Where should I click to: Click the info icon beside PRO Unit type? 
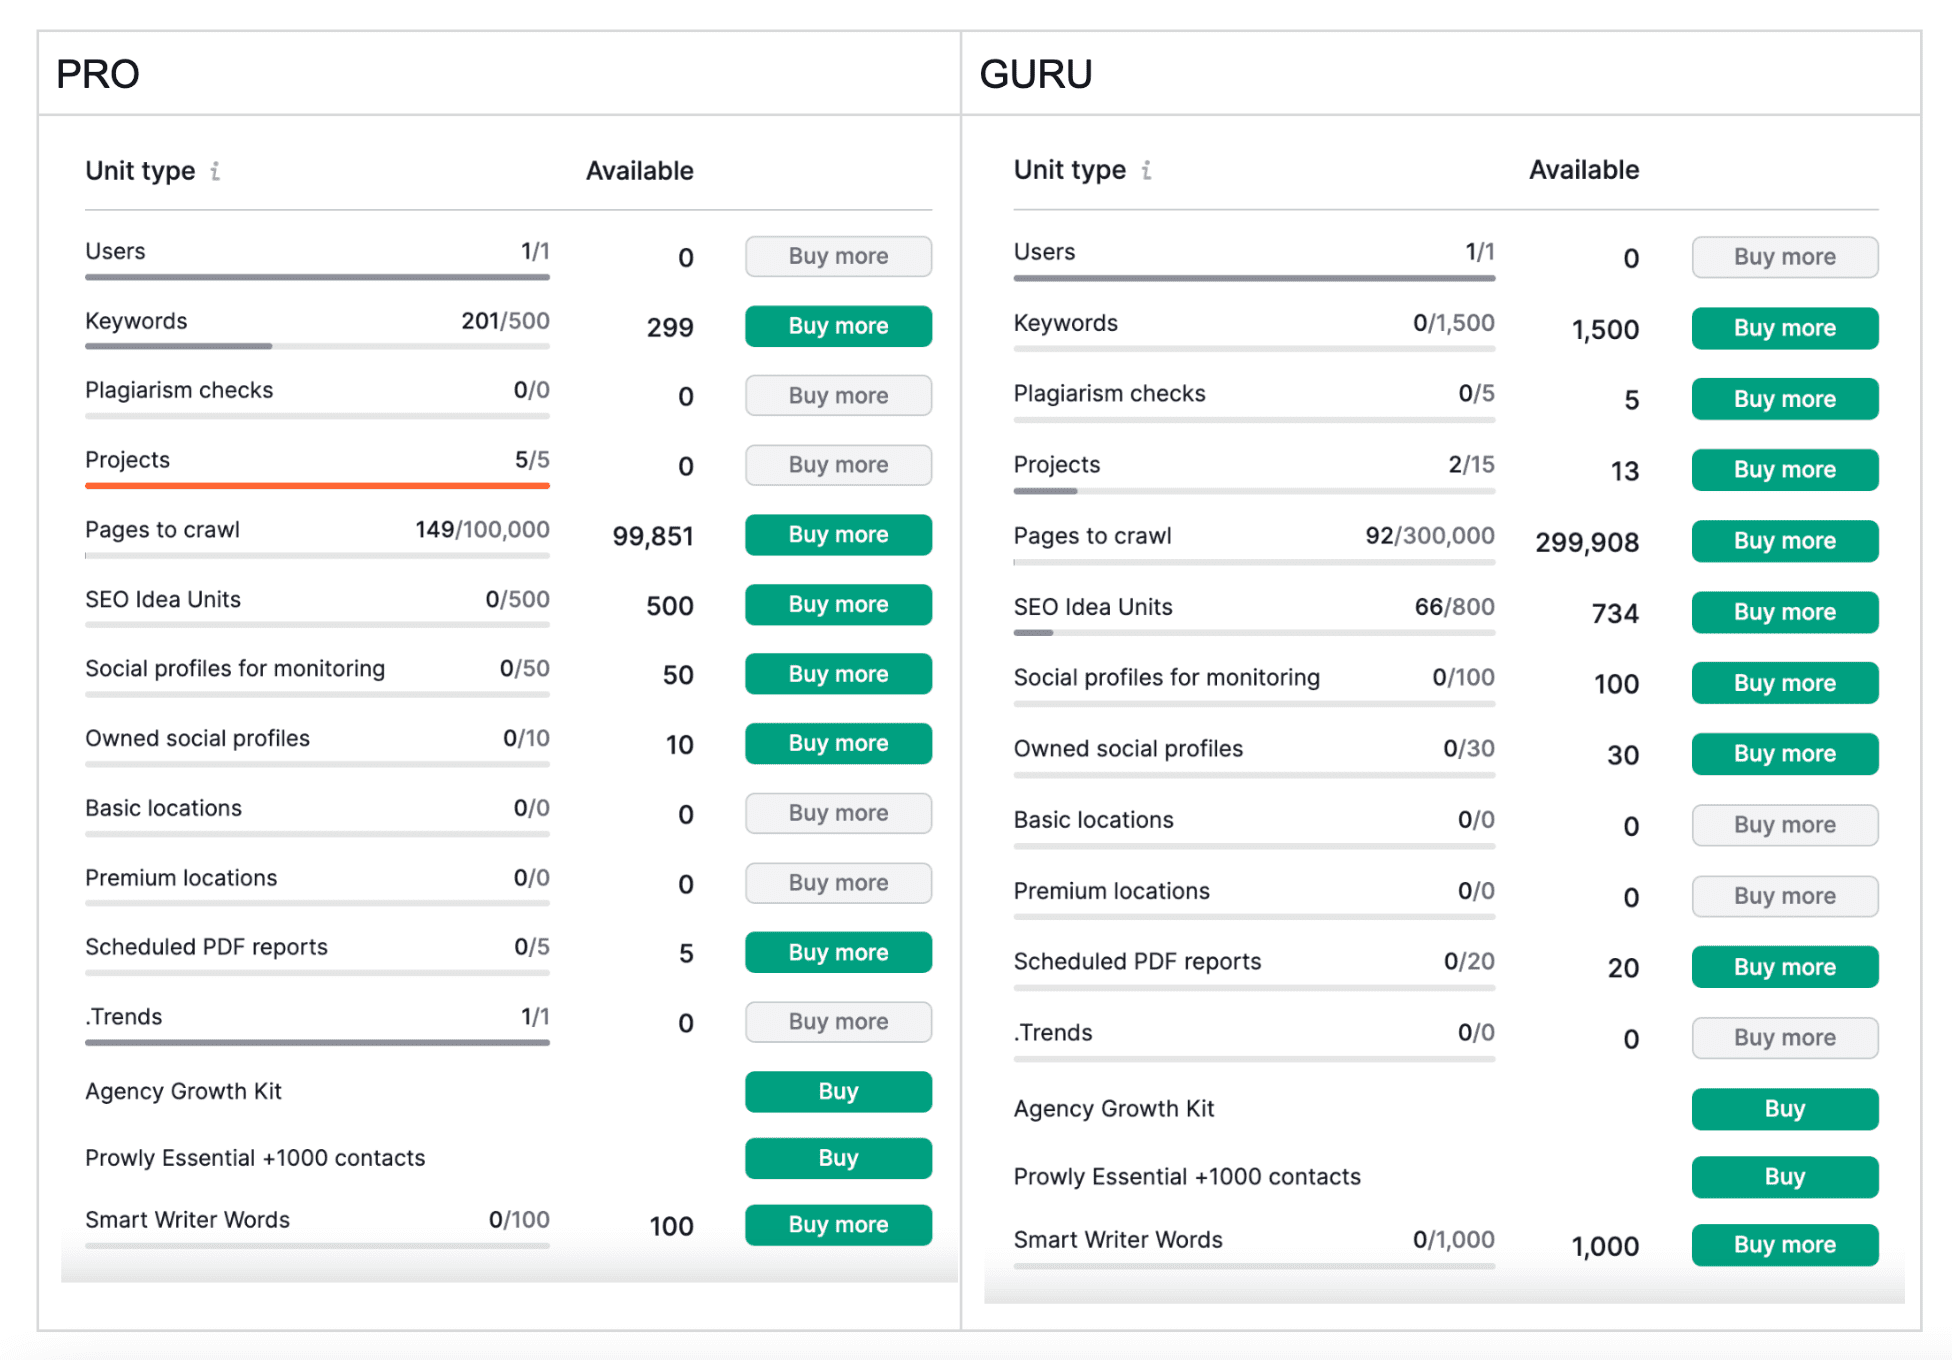click(215, 171)
